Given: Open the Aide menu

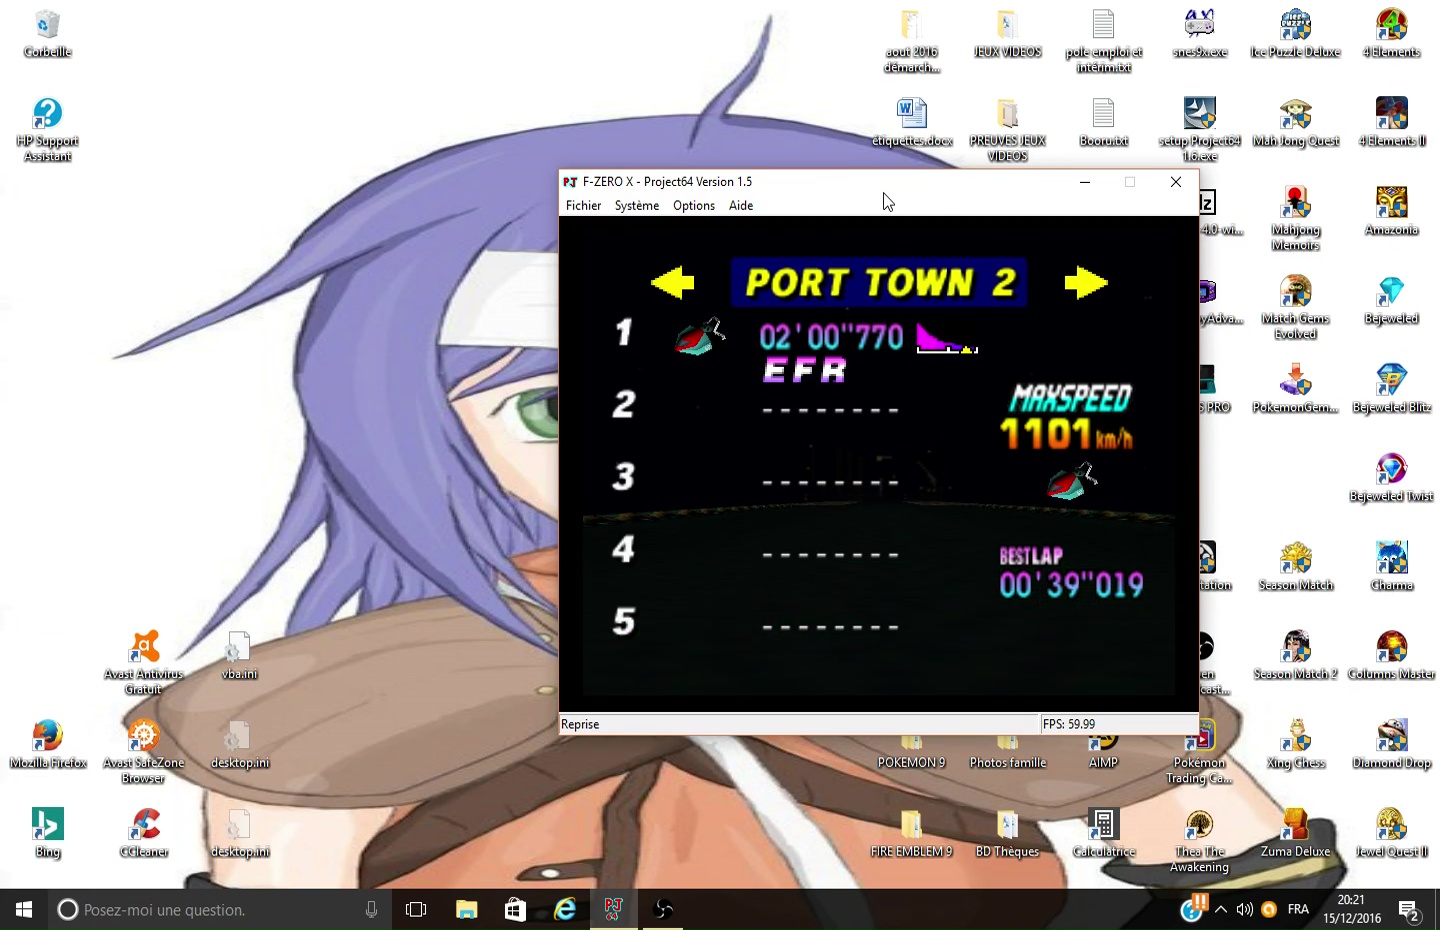Looking at the screenshot, I should pyautogui.click(x=741, y=206).
